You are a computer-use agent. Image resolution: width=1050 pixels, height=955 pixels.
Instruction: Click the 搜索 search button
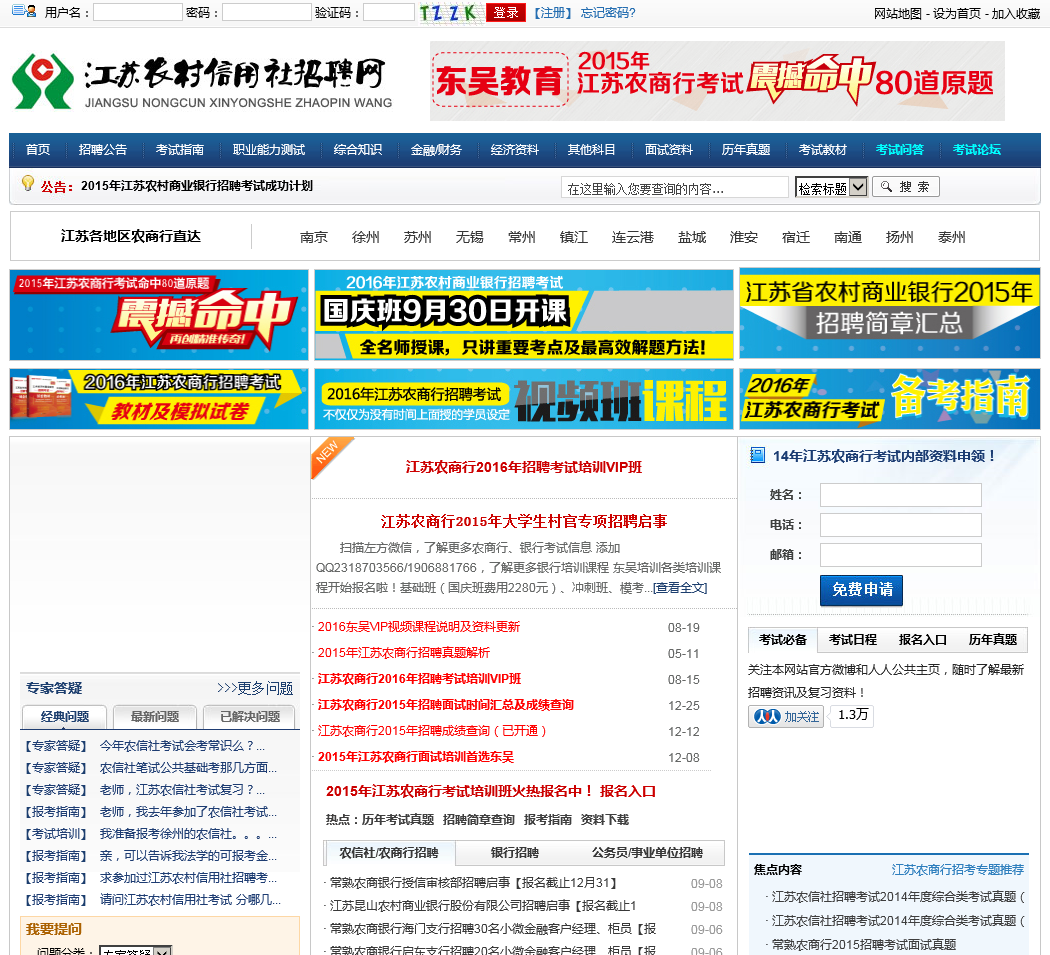tap(906, 187)
